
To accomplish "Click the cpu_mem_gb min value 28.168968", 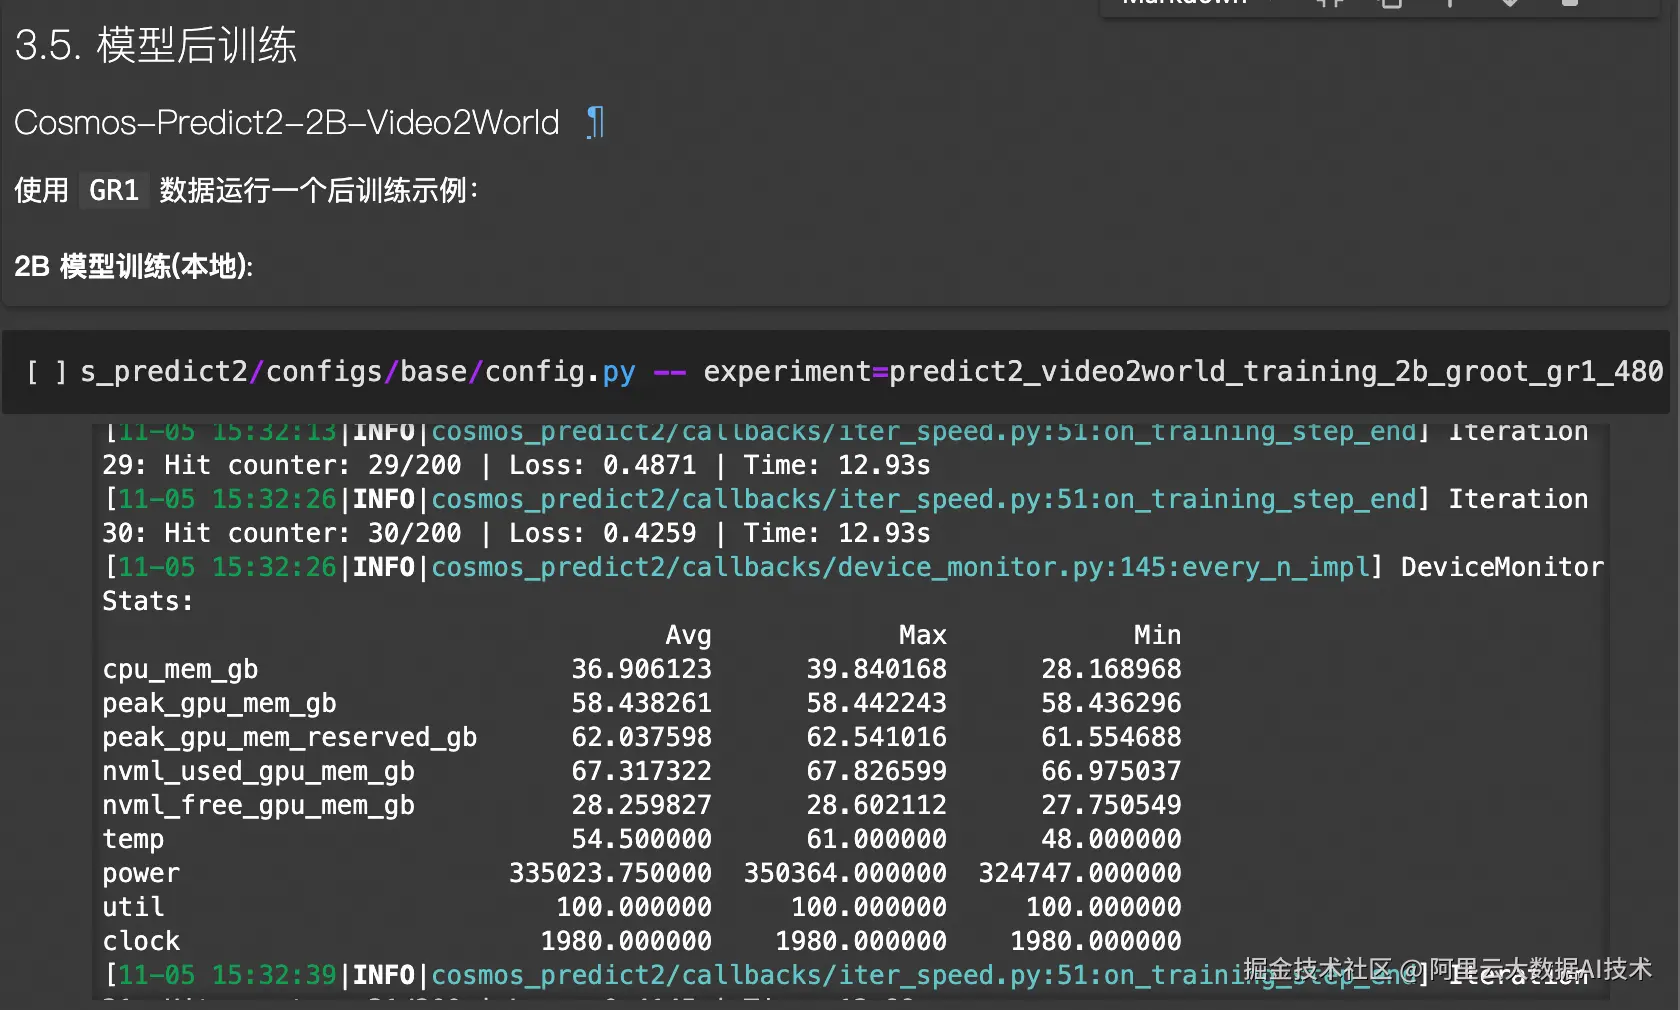I will tap(1111, 670).
